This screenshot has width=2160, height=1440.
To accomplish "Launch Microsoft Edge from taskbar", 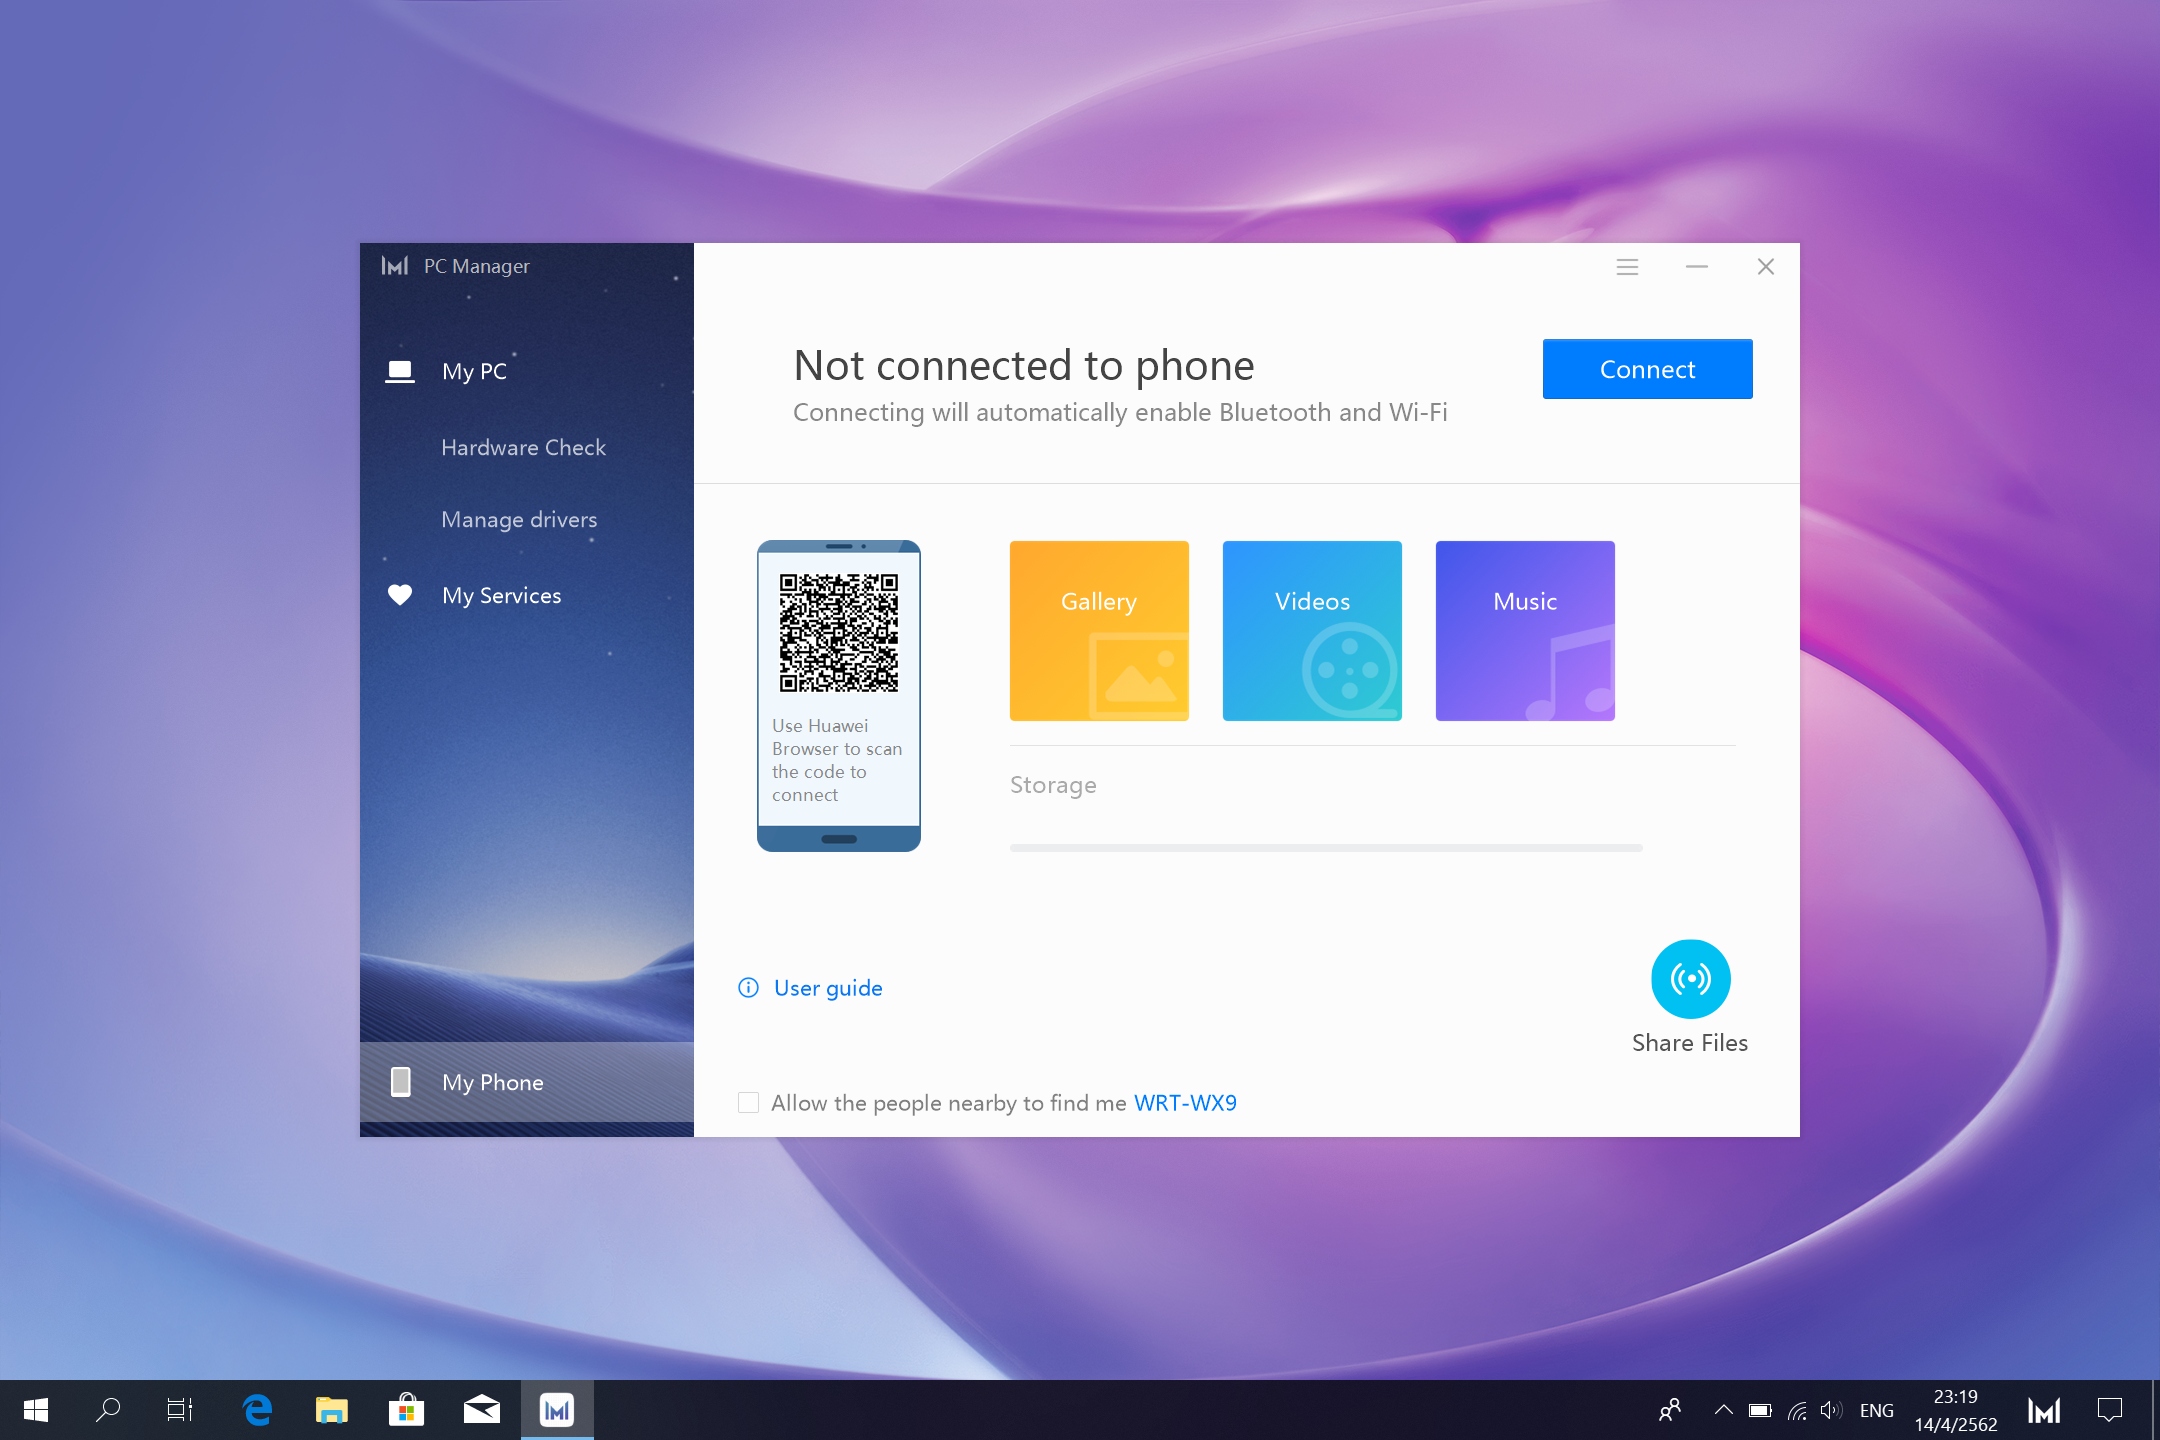I will [x=258, y=1410].
